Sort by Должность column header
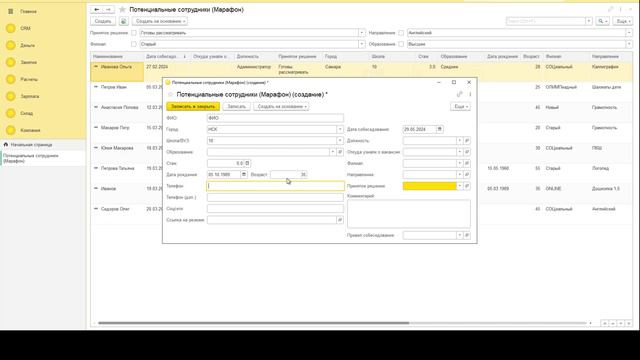The height and width of the screenshot is (360, 640). [255, 56]
